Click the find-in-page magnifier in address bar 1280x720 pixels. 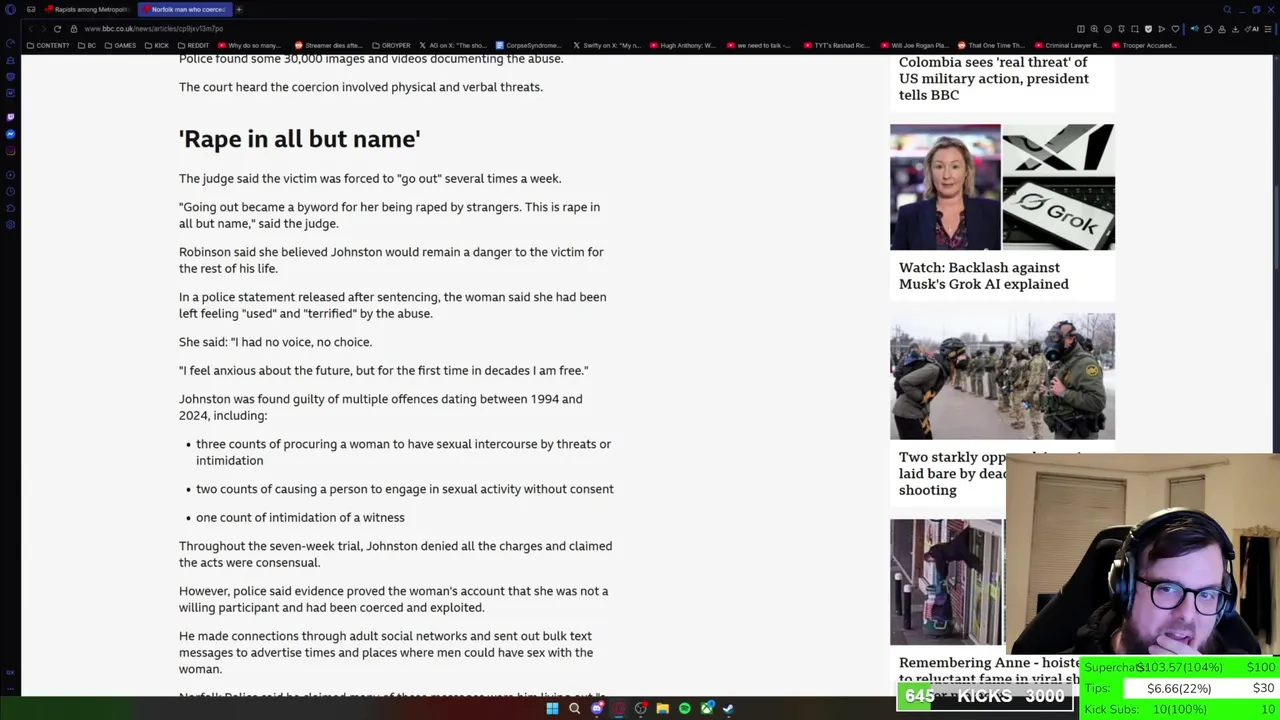click(1094, 29)
